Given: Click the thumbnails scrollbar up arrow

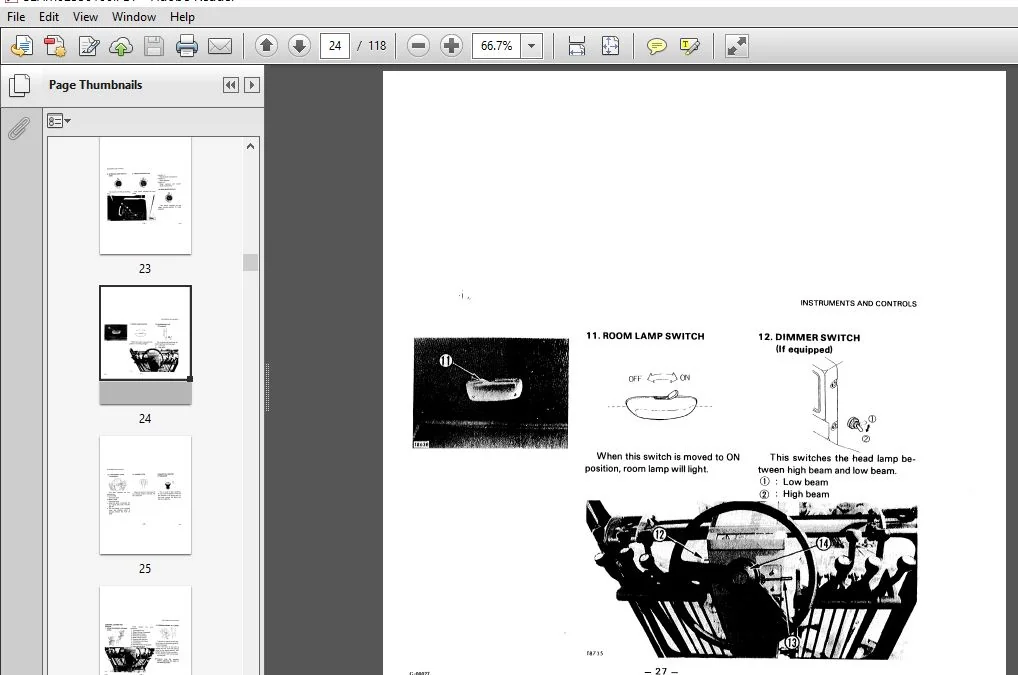Looking at the screenshot, I should (251, 147).
